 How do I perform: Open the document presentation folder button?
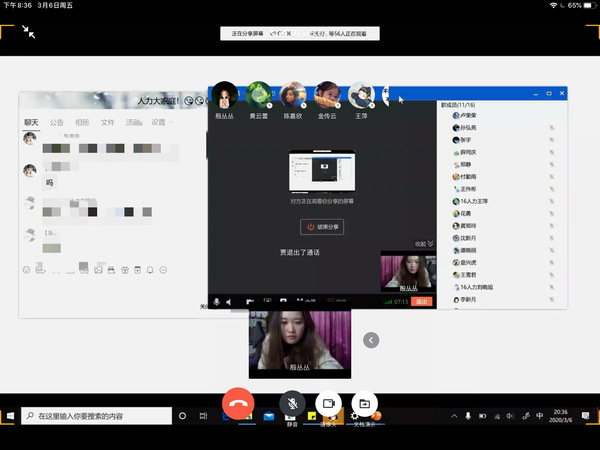pos(364,403)
